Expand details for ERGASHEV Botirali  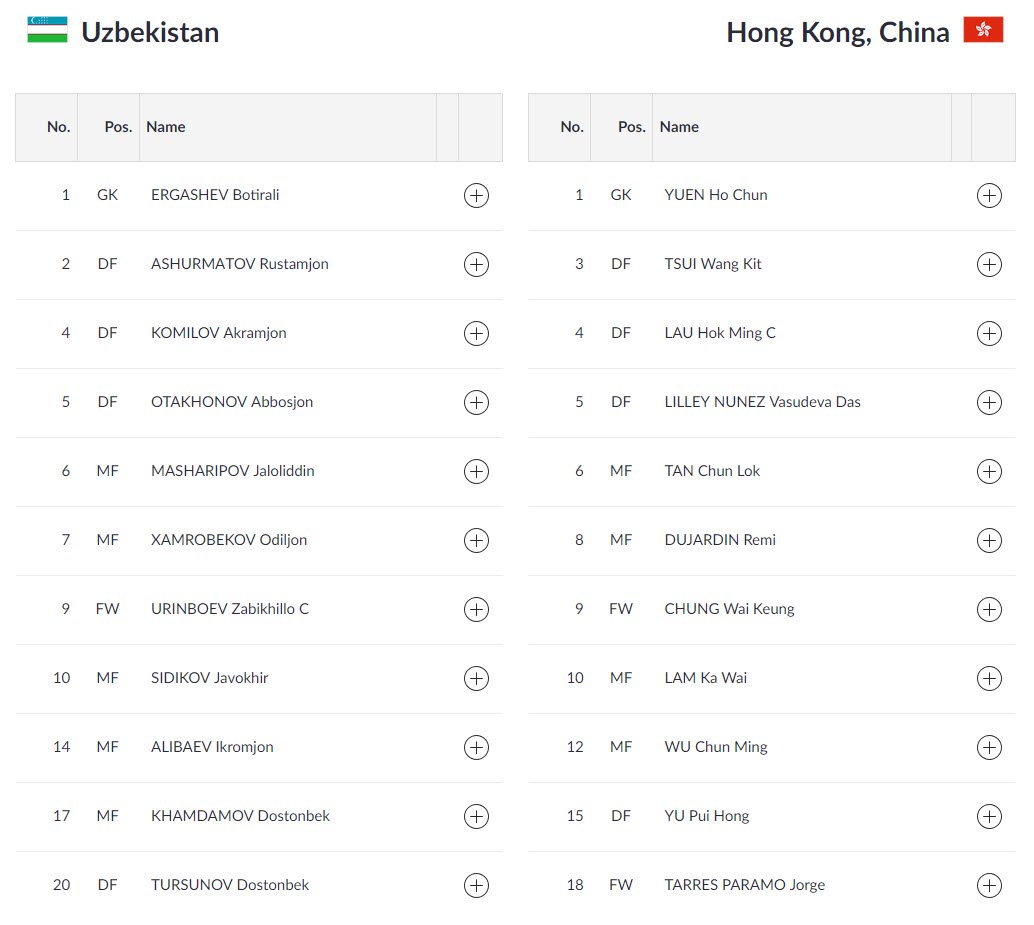476,196
